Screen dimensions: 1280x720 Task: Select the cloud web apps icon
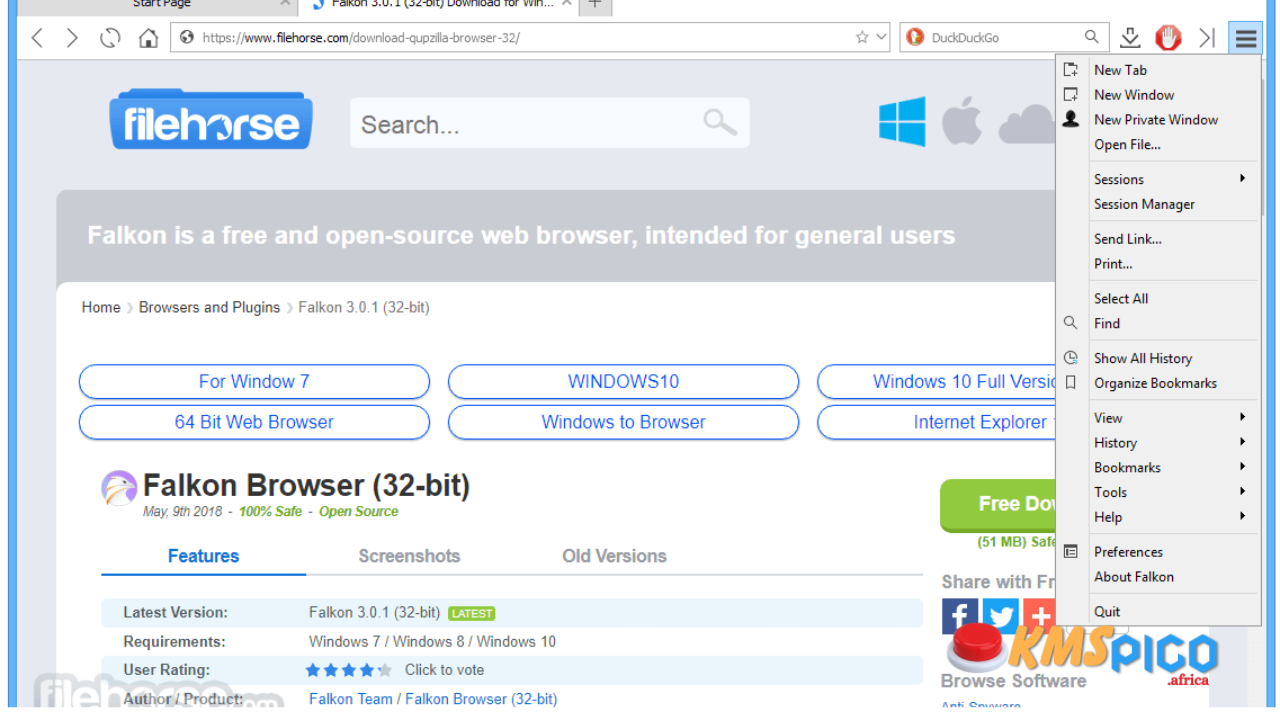[x=1026, y=124]
